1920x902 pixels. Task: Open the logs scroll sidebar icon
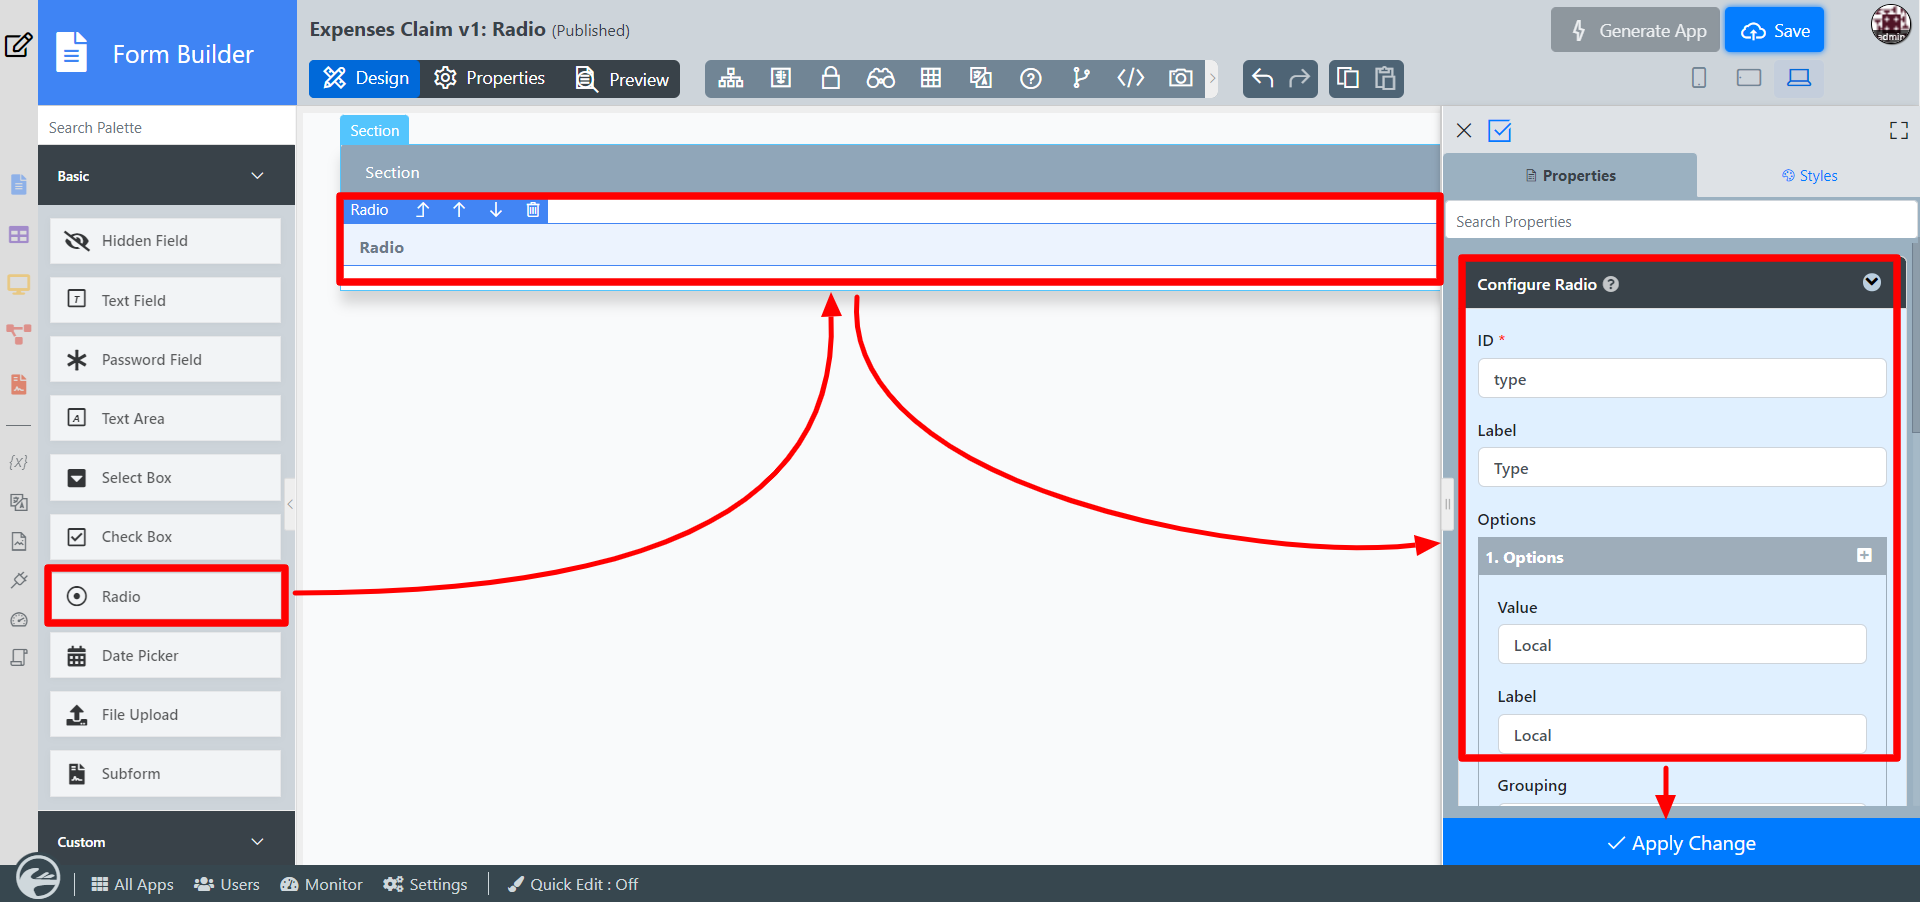[x=18, y=658]
